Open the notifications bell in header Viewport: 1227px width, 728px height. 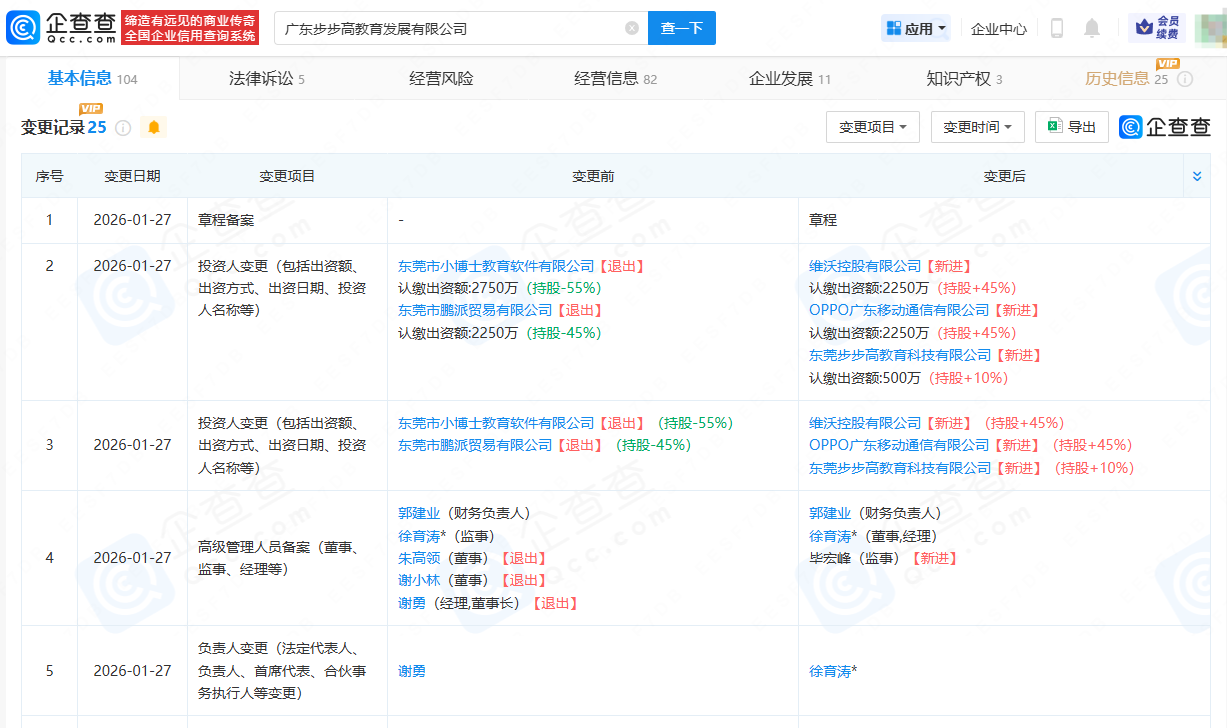pyautogui.click(x=1091, y=28)
